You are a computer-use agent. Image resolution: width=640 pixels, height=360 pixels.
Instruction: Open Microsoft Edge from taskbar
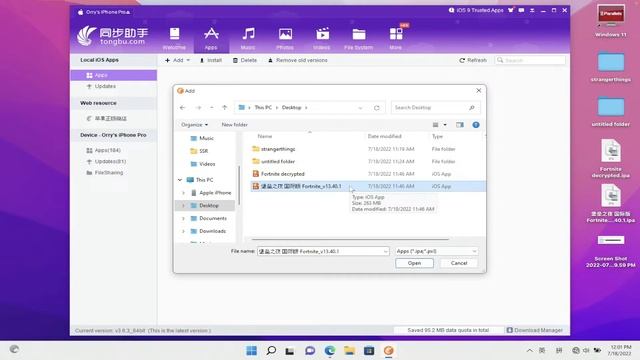tap(330, 350)
